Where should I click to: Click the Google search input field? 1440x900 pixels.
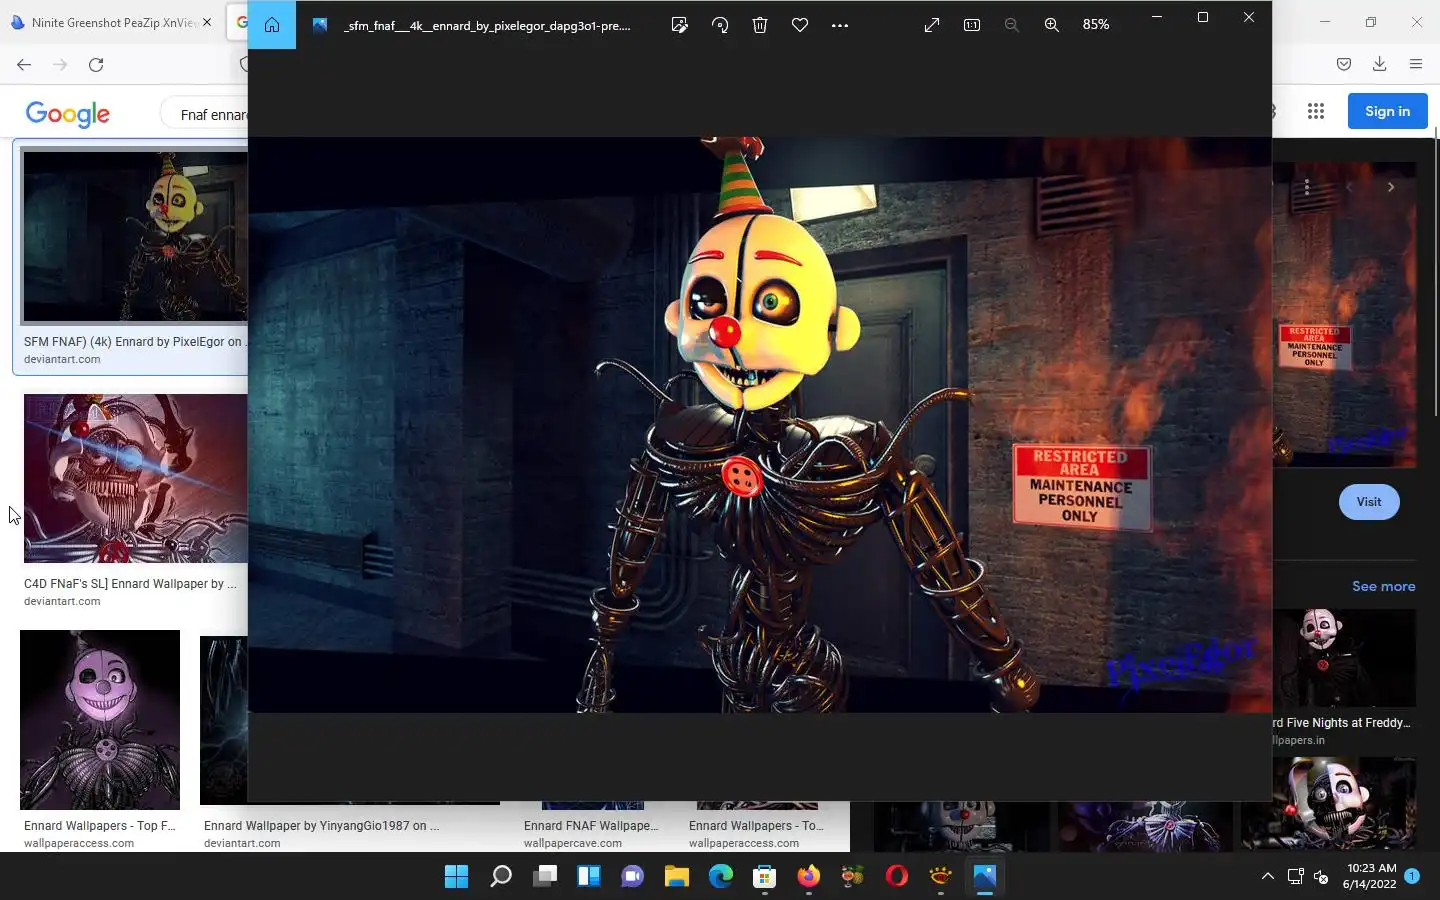(205, 114)
